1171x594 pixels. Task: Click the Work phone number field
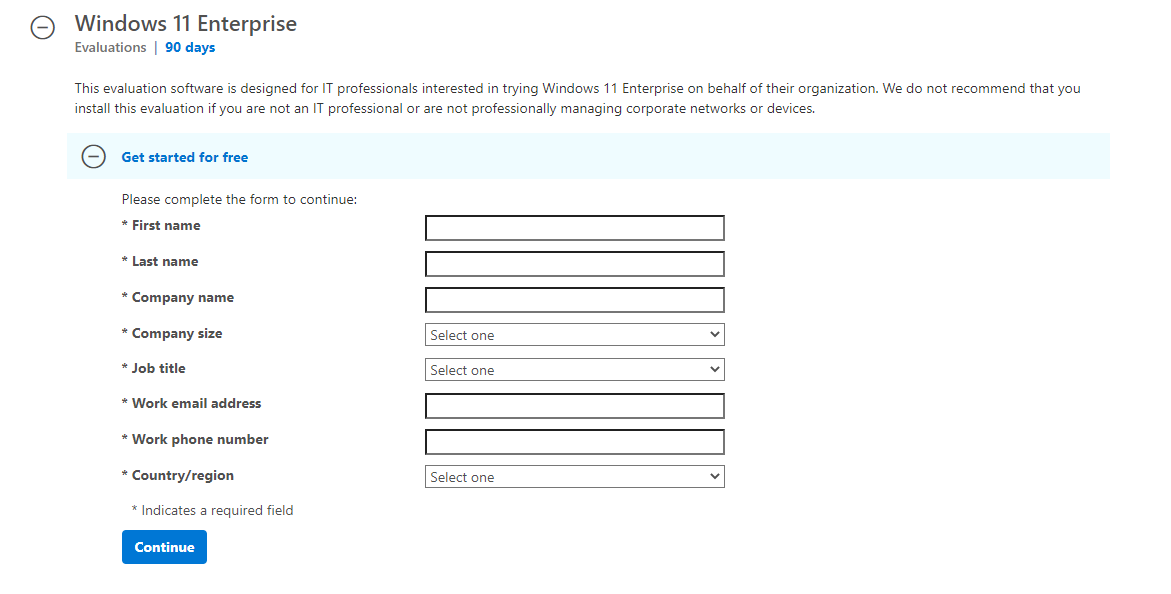575,441
